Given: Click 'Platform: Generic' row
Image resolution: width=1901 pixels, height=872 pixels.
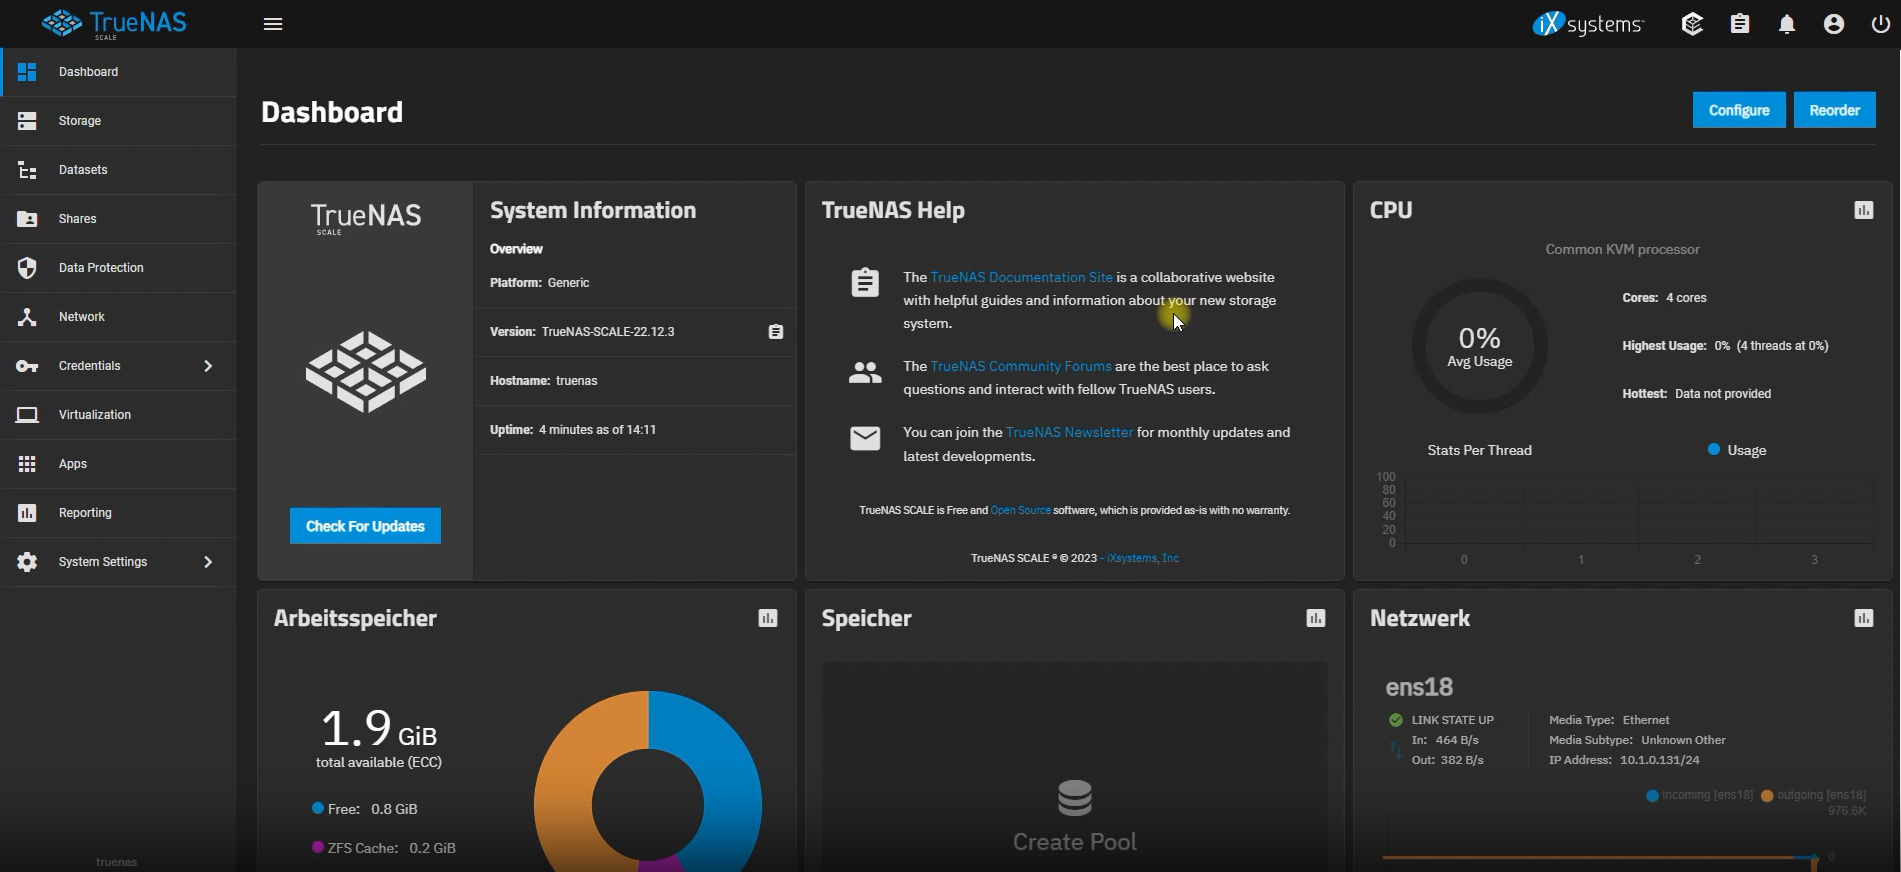Looking at the screenshot, I should (x=635, y=283).
